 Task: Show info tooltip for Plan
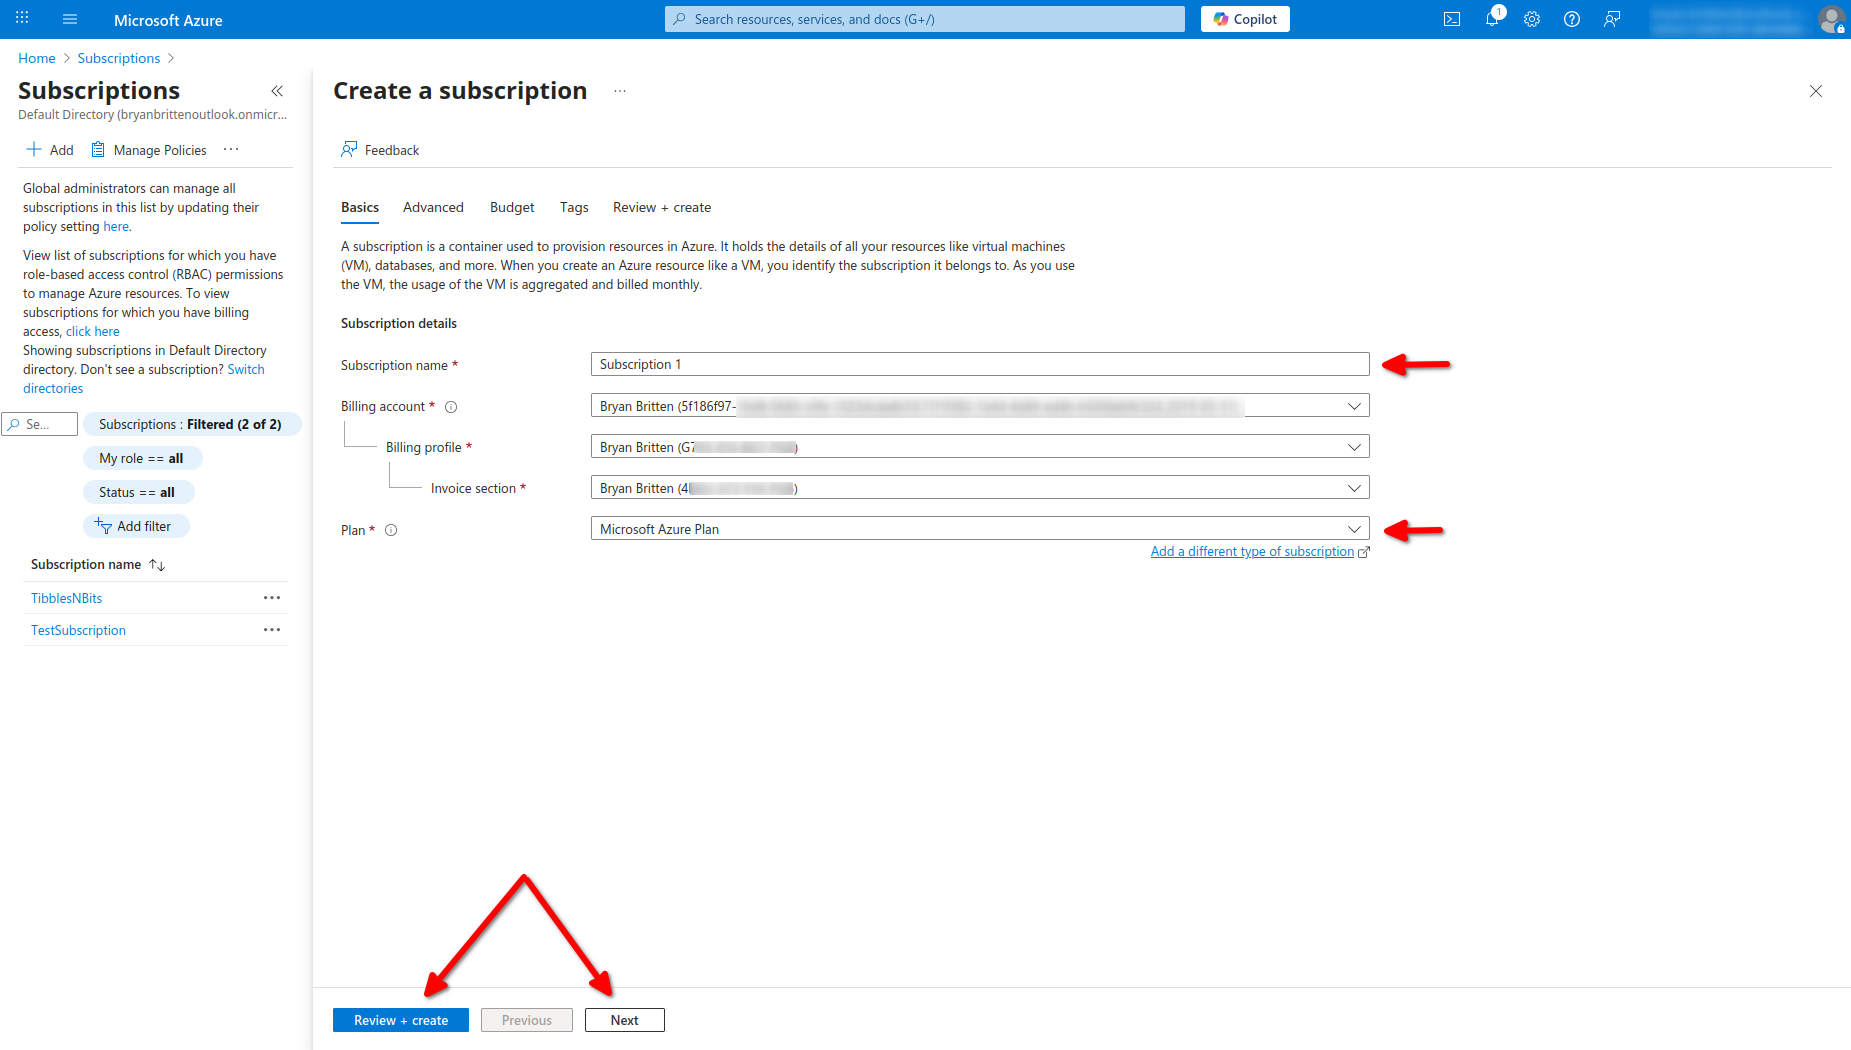point(391,530)
